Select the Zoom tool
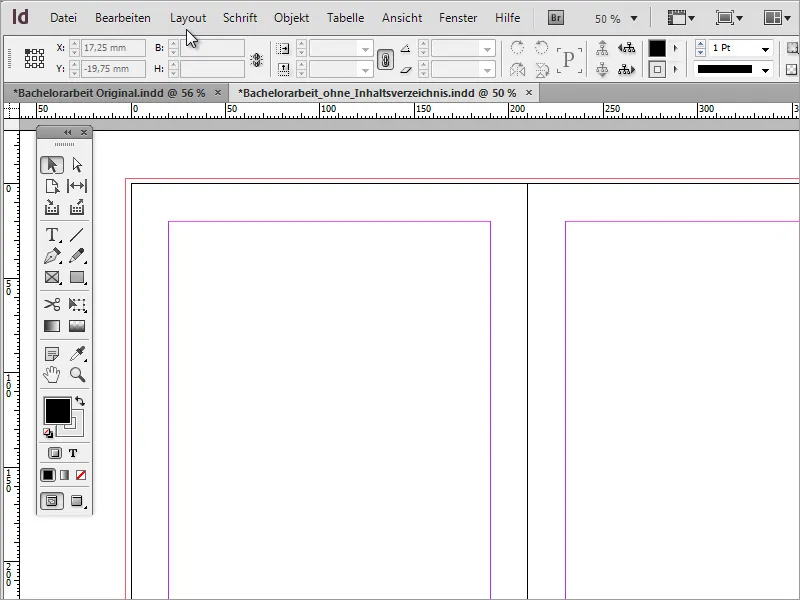This screenshot has width=800, height=600. pos(78,375)
